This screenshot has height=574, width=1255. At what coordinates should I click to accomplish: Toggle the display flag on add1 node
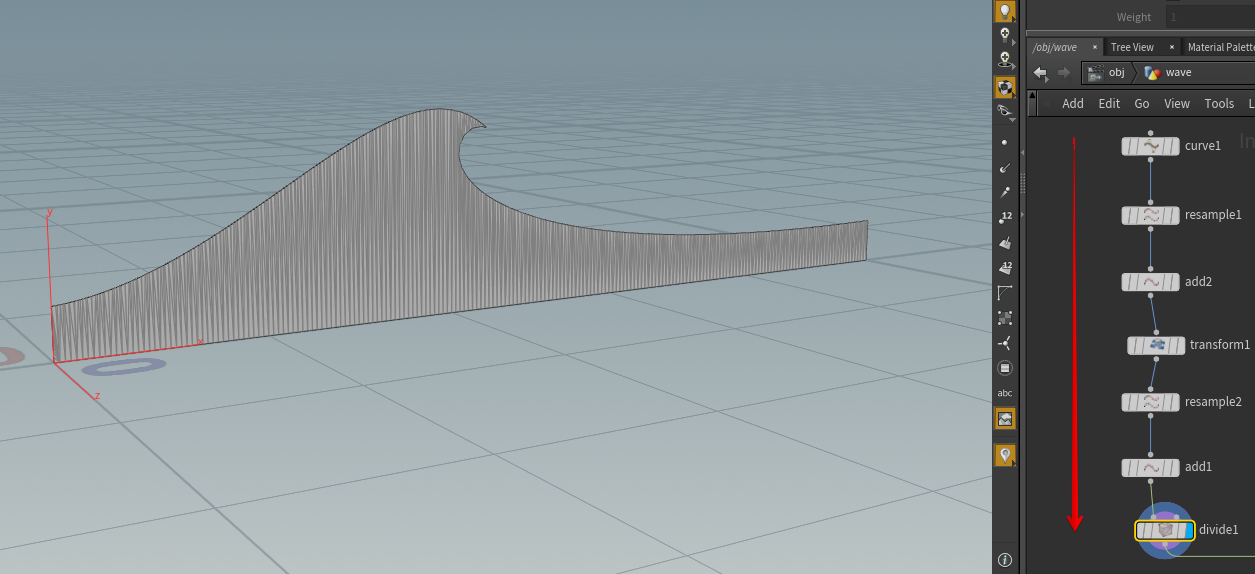[1174, 467]
